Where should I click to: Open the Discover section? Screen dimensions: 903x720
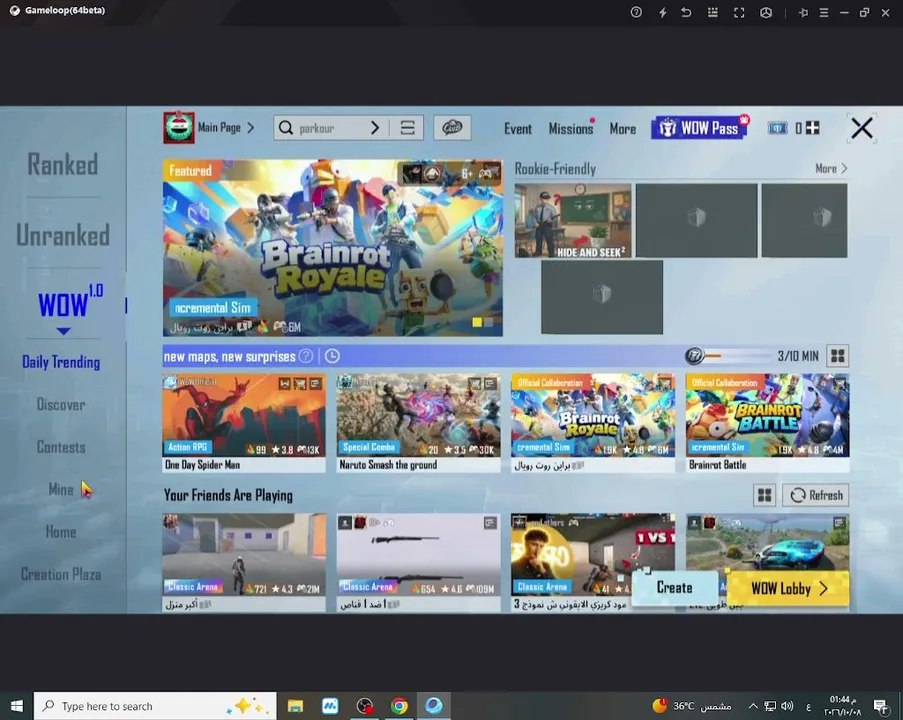point(61,405)
